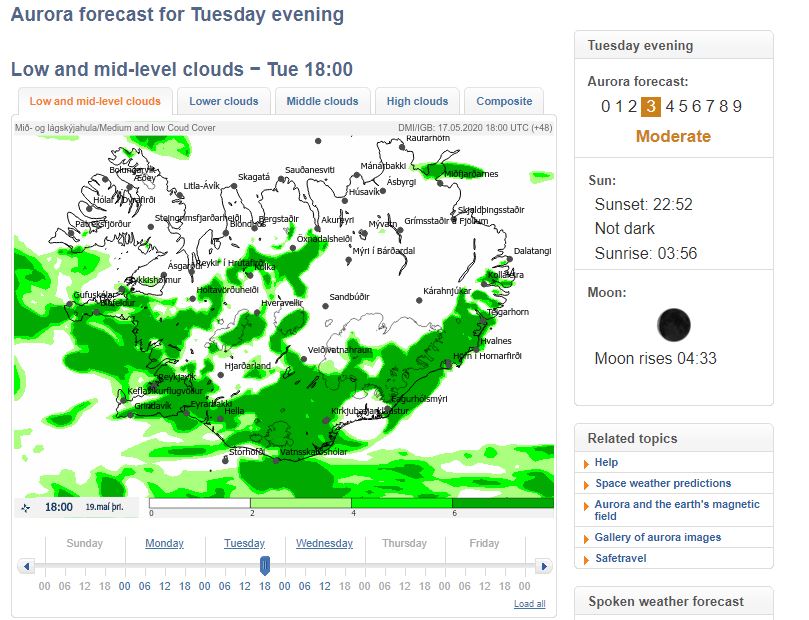Viewport: 809px width, 620px height.
Task: Select Wednesday in the forecast timeline
Action: point(324,544)
